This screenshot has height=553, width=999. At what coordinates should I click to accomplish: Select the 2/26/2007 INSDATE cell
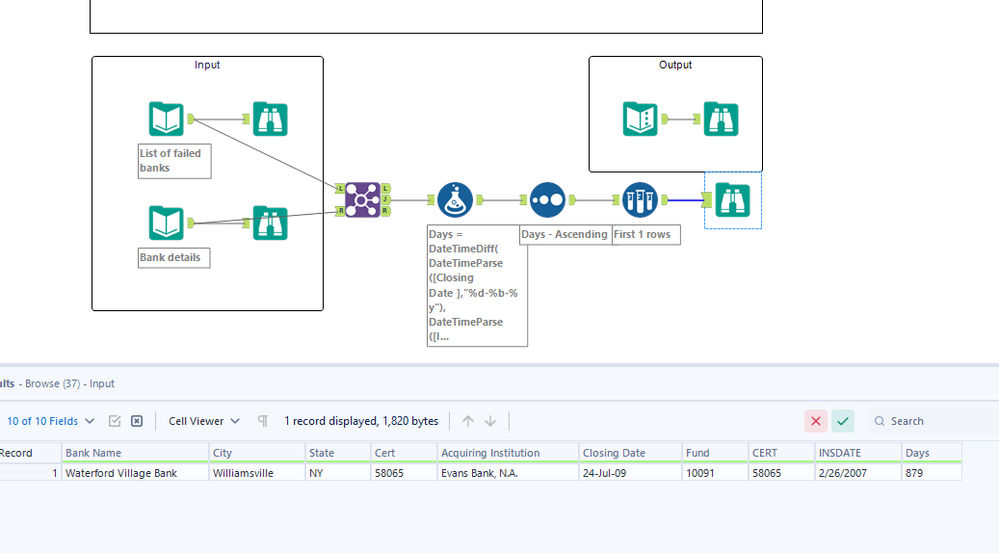858,473
